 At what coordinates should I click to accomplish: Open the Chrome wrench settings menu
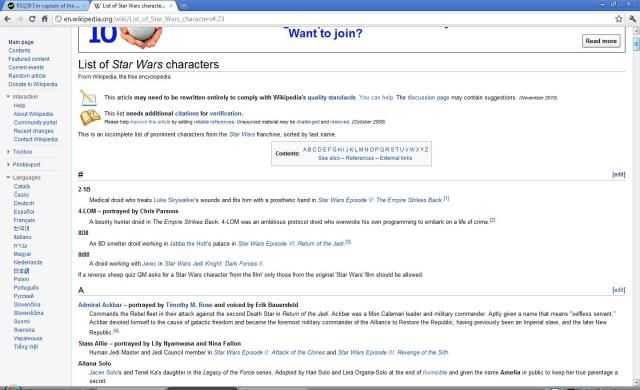coord(632,19)
